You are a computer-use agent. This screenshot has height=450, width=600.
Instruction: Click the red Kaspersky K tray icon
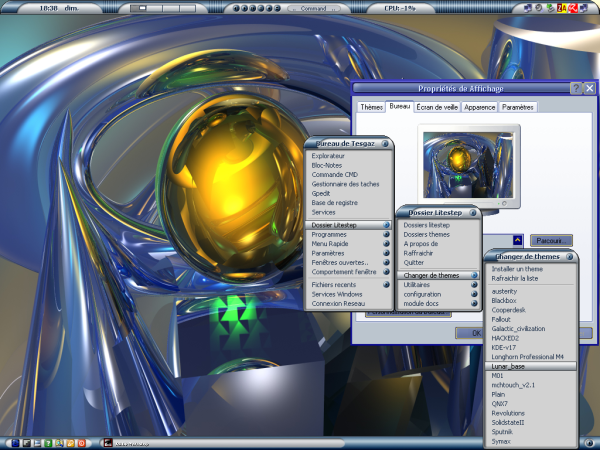tap(573, 8)
